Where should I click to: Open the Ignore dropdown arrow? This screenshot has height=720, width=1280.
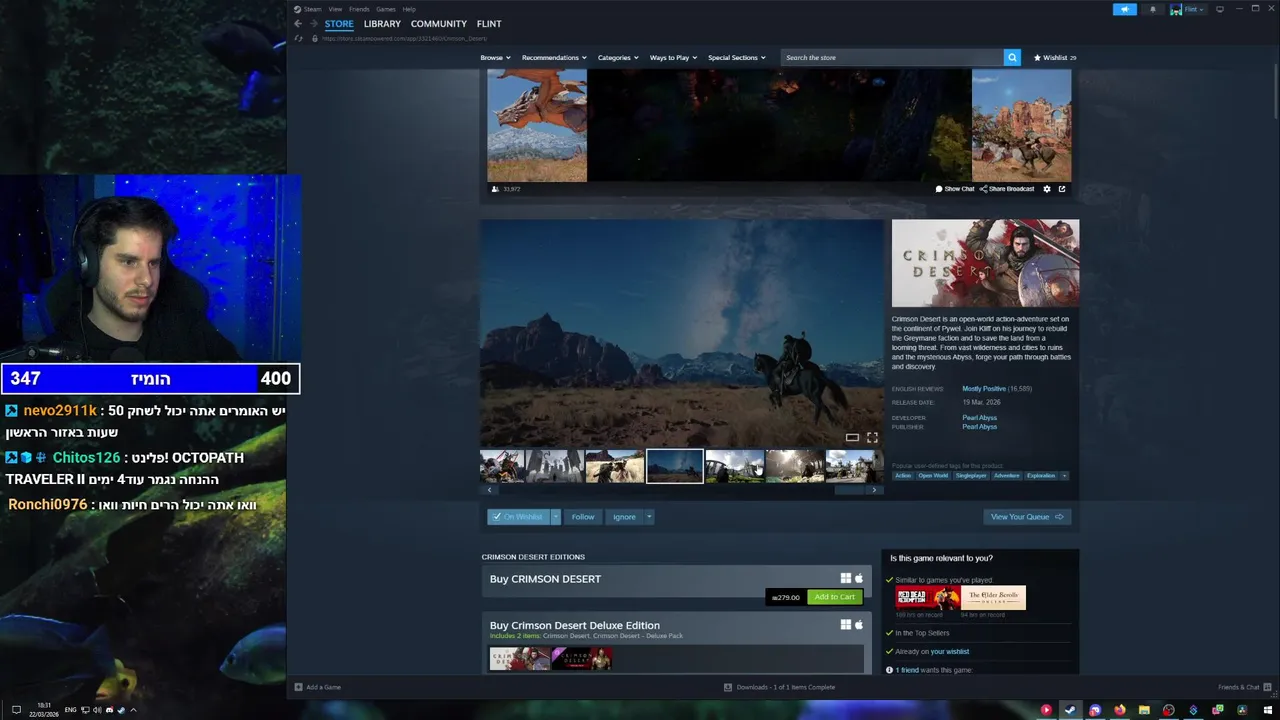649,517
